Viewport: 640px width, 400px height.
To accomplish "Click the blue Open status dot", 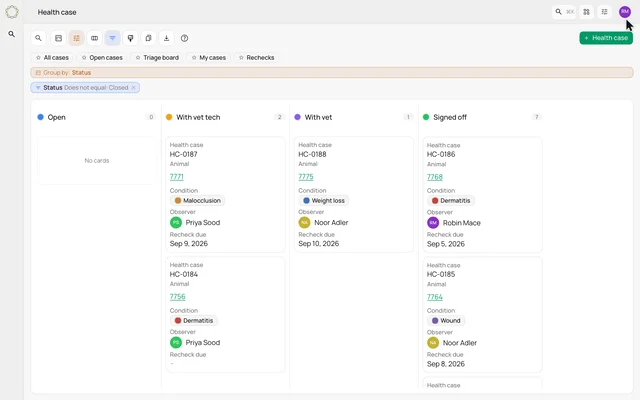I will click(40, 117).
